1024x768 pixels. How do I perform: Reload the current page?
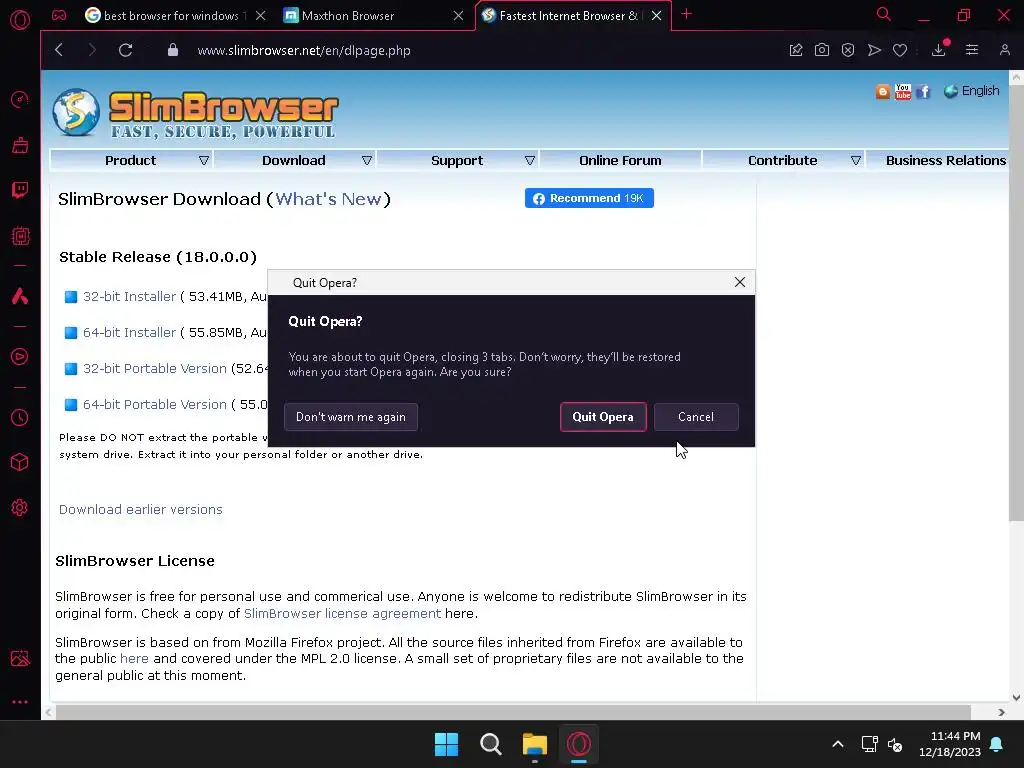point(125,50)
